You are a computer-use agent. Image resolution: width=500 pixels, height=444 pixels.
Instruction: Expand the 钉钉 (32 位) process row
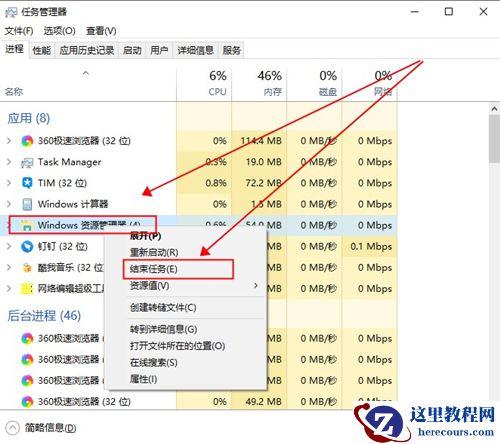9,246
